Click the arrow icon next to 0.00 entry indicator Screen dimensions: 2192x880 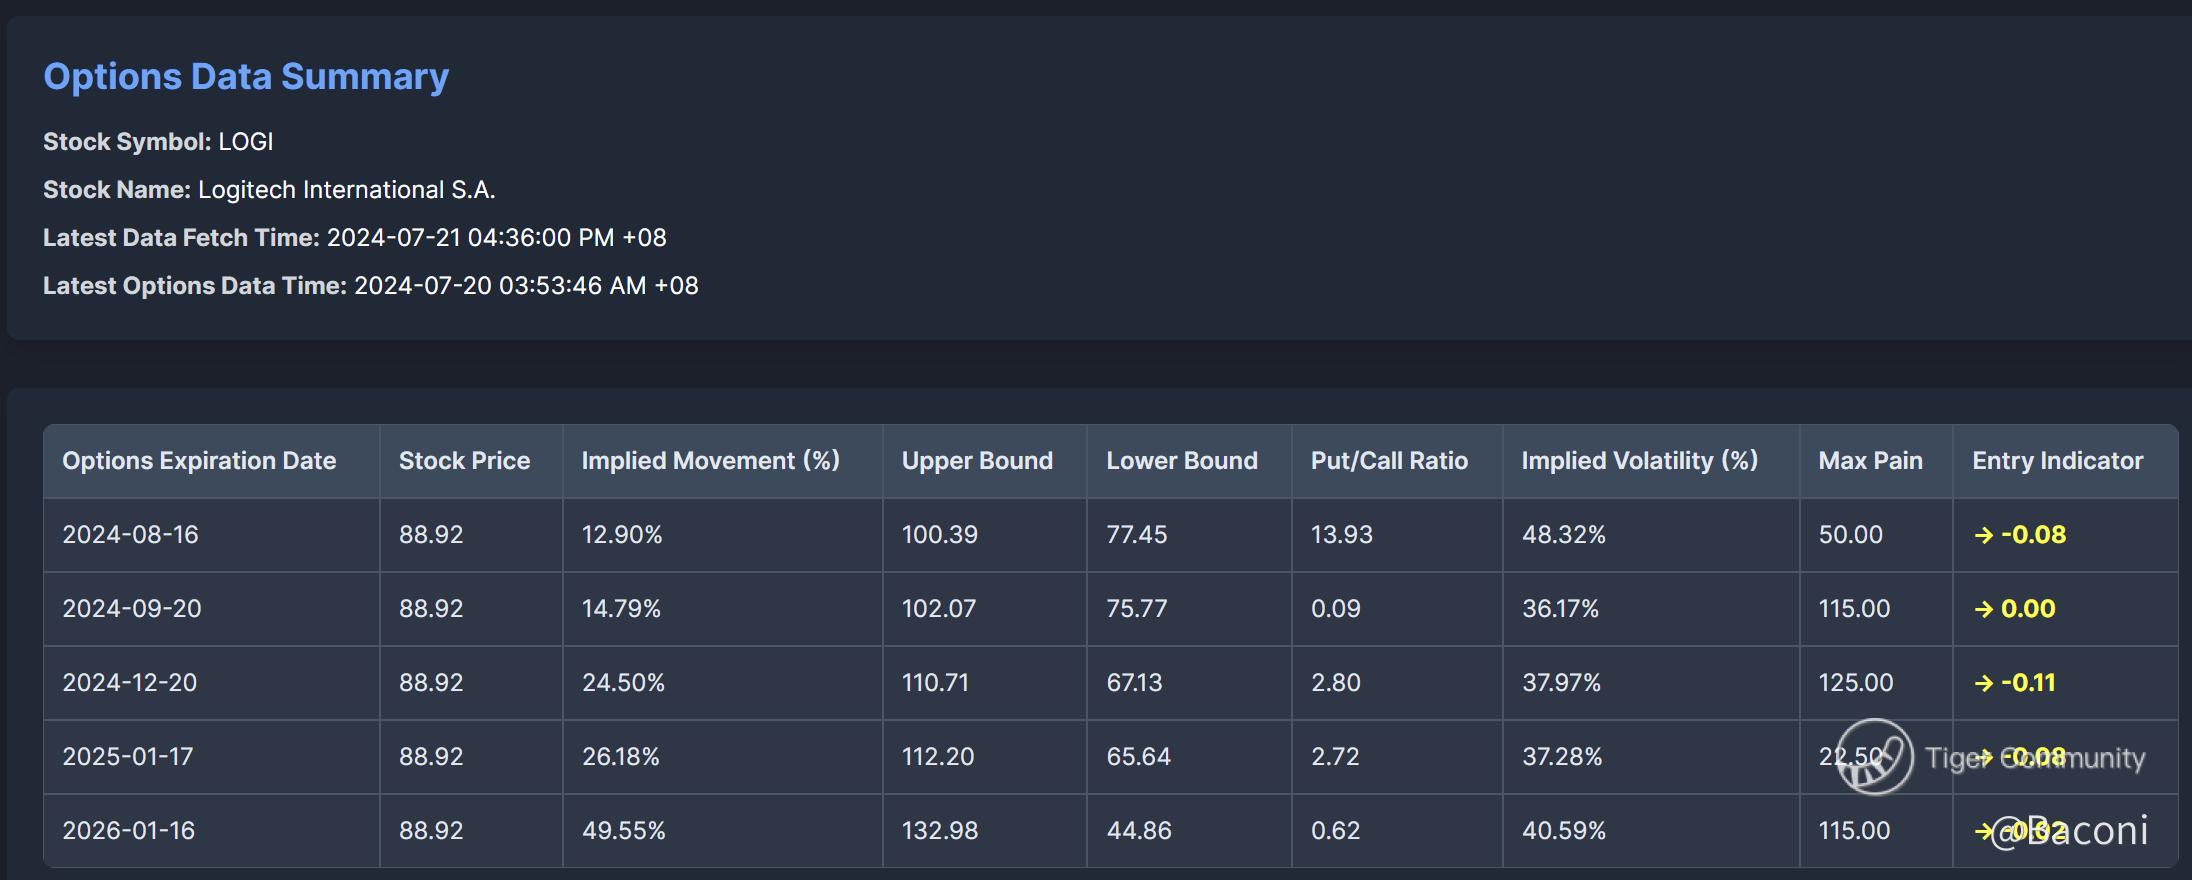[x=1984, y=609]
